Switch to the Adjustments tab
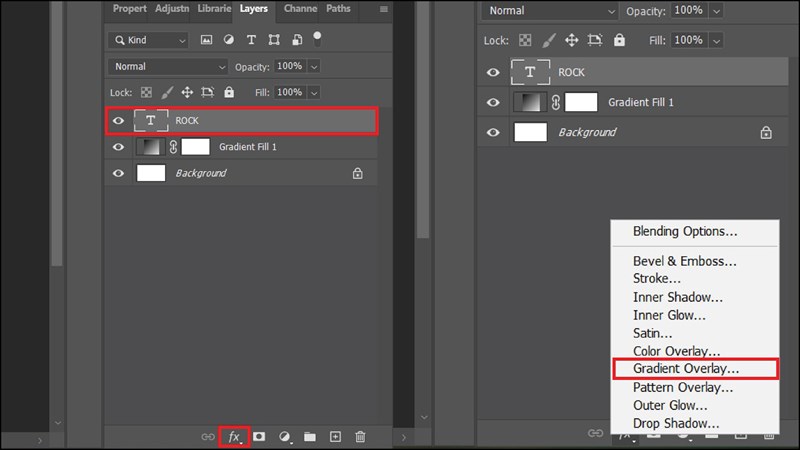Viewport: 800px width, 450px height. tap(172, 9)
